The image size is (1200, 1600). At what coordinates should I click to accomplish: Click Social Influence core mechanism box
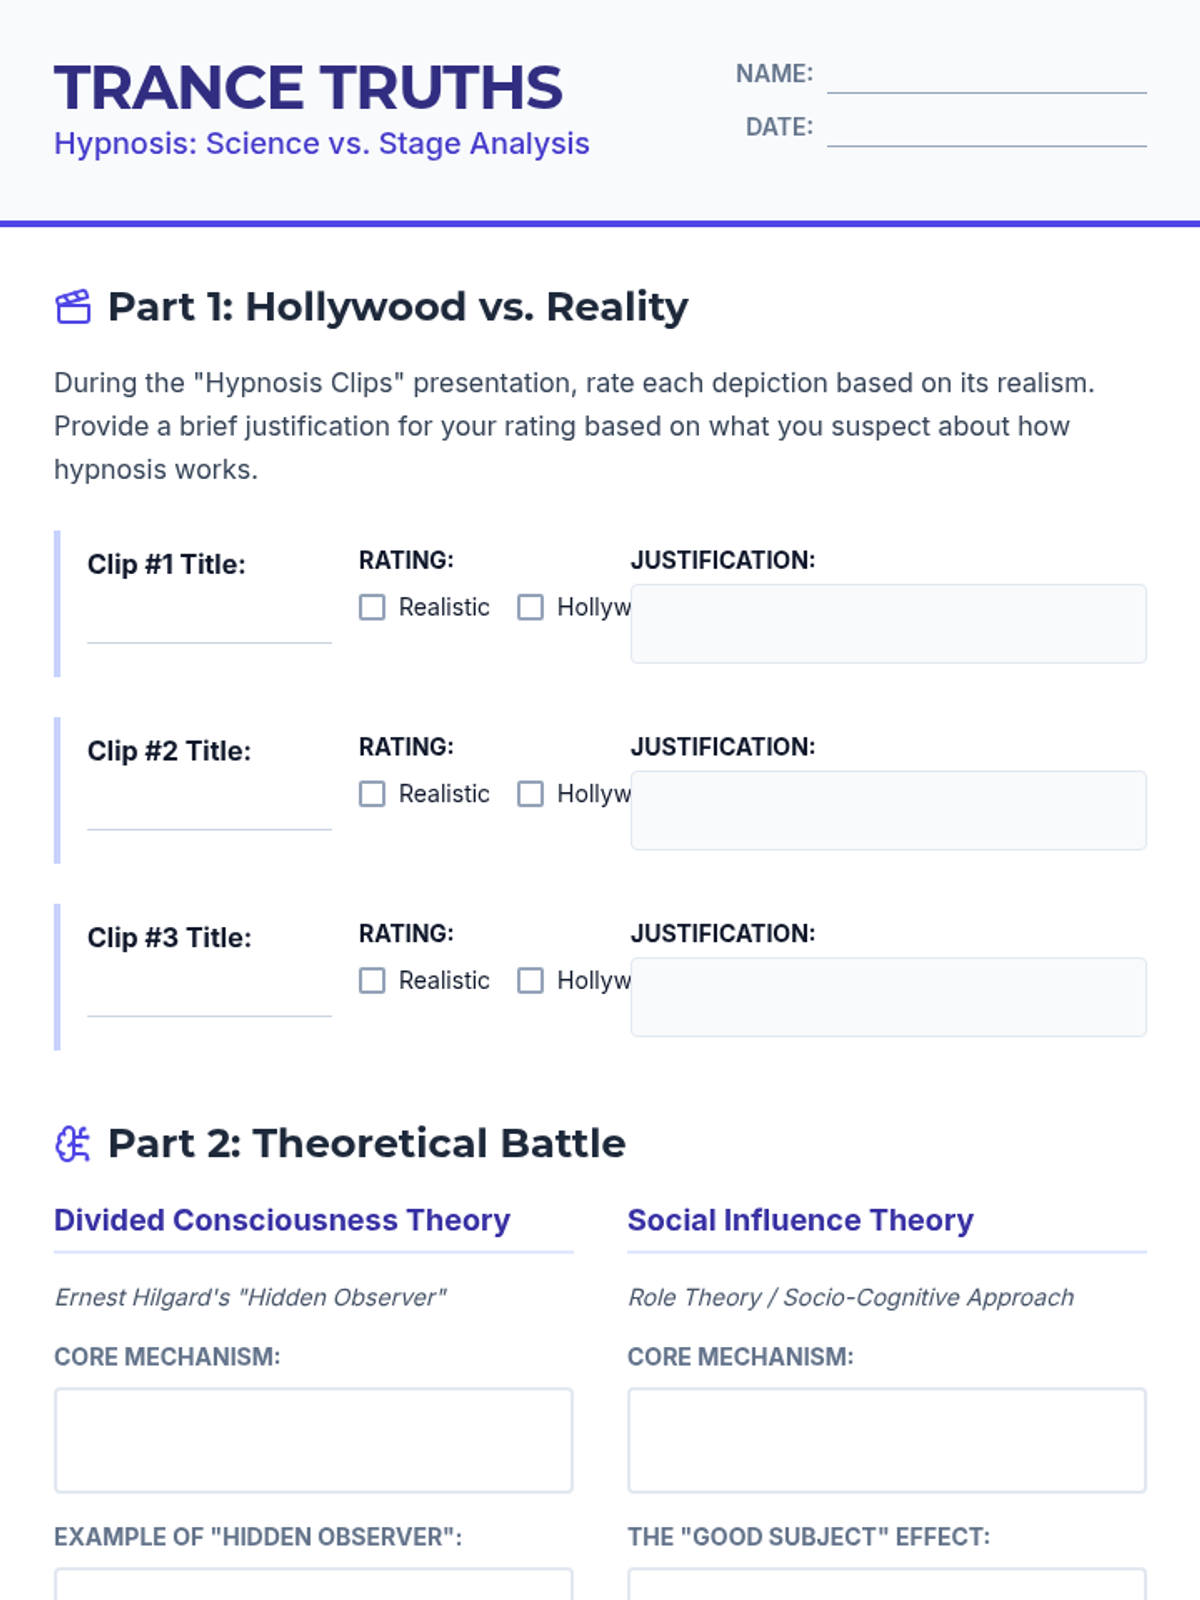886,1440
